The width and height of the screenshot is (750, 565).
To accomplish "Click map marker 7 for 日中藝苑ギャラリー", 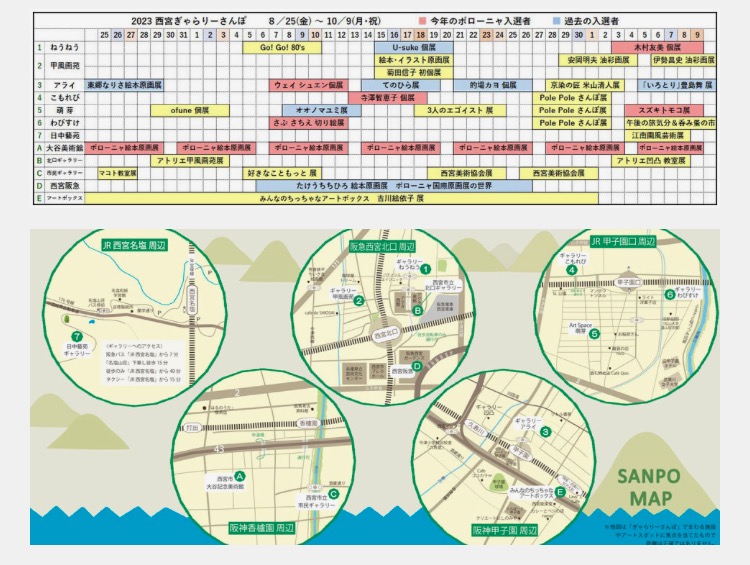I will pos(76,337).
